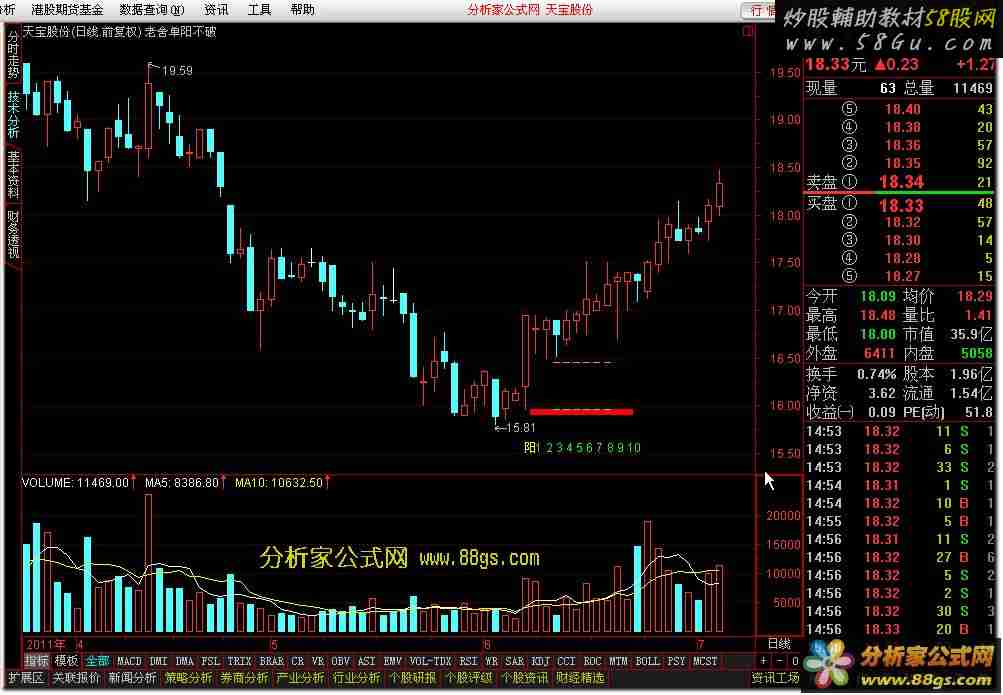Apply the MTM indicator
The width and height of the screenshot is (1003, 695).
[618, 661]
